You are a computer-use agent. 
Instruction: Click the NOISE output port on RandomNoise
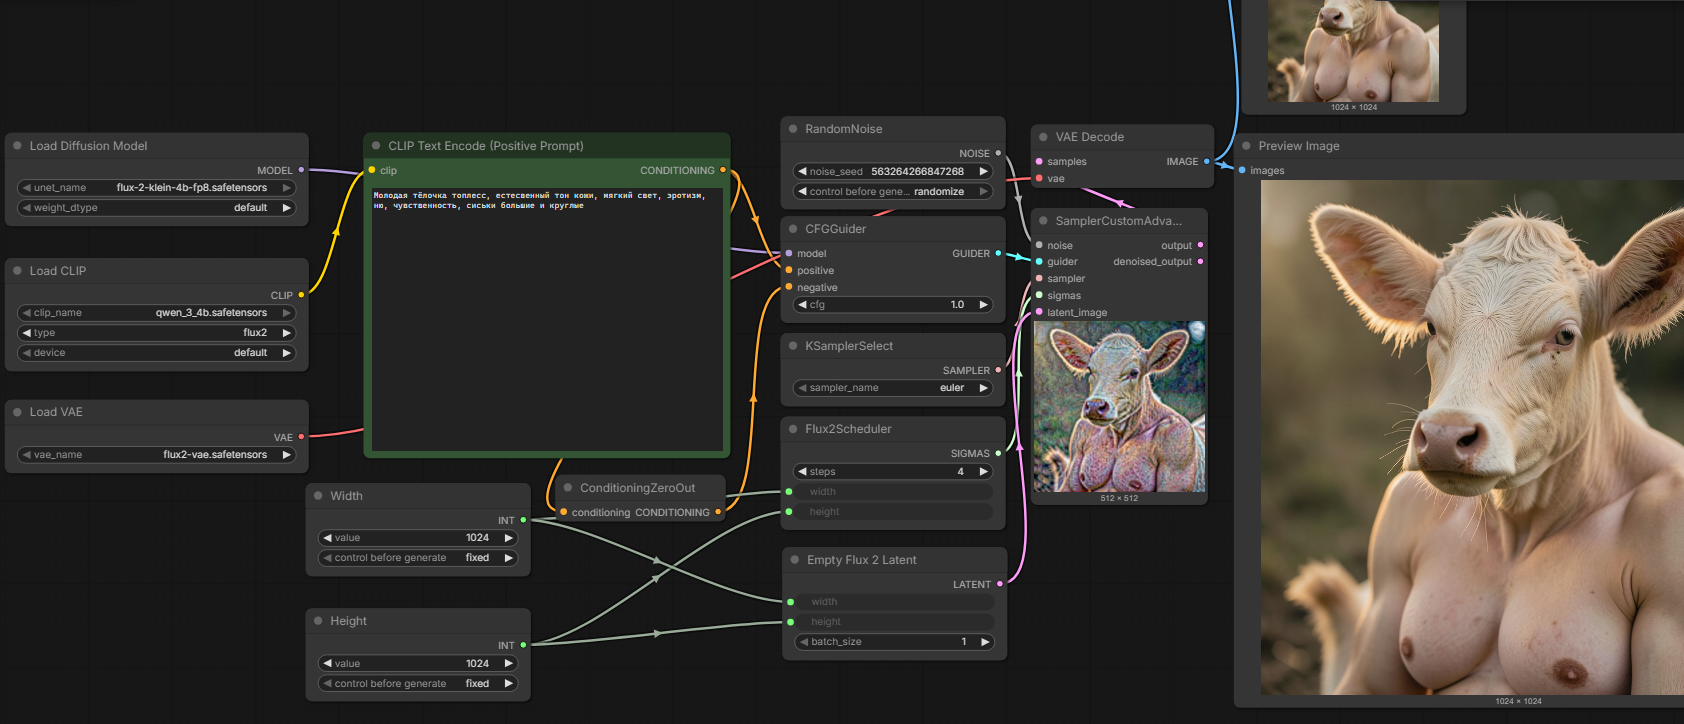pos(998,153)
